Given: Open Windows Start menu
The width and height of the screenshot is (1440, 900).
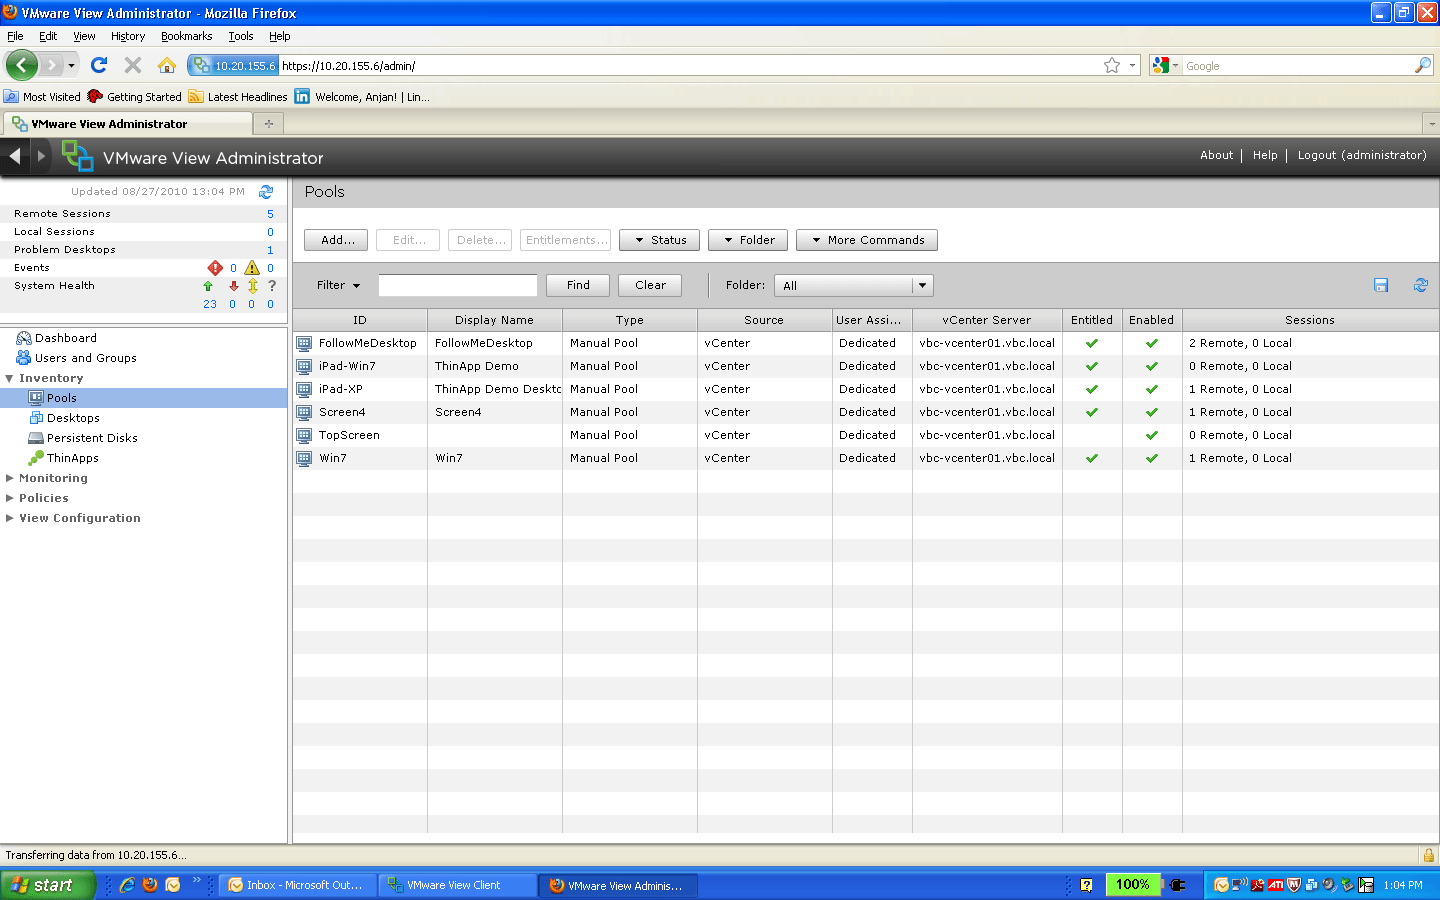Looking at the screenshot, I should pyautogui.click(x=47, y=885).
